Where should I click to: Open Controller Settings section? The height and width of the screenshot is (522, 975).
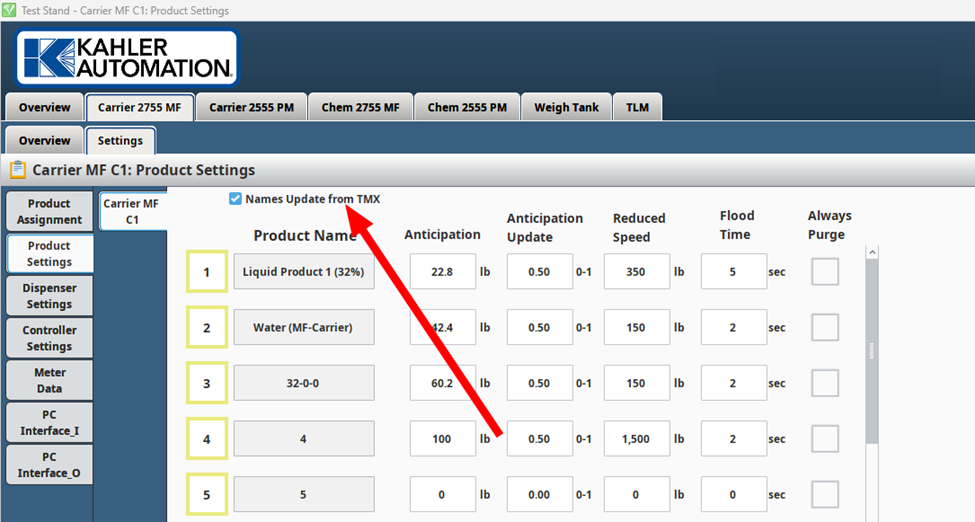pos(49,338)
